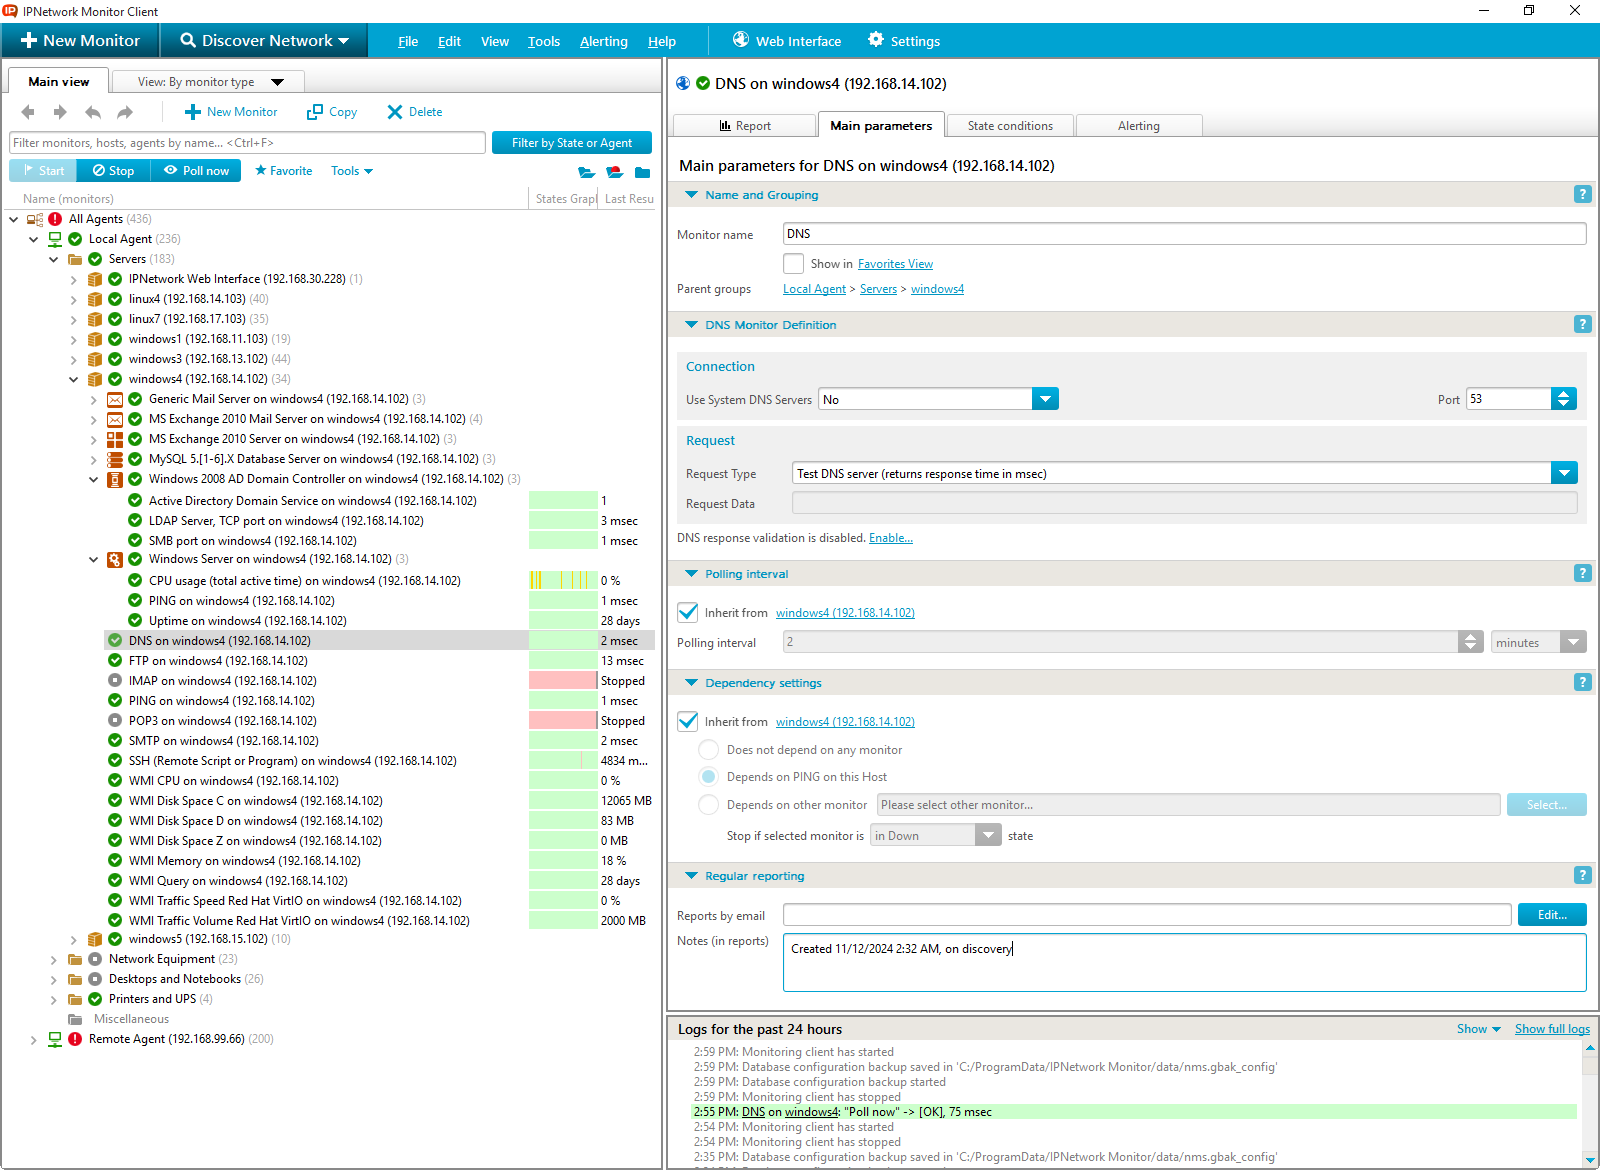
Task: Open the Use System DNS Servers dropdown
Action: tap(1045, 399)
